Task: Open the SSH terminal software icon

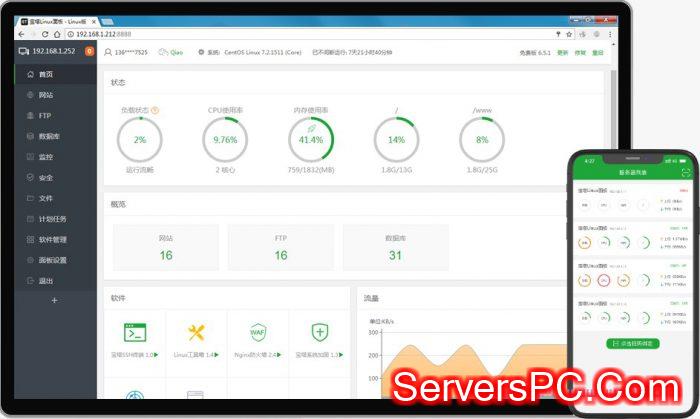Action: pyautogui.click(x=134, y=333)
